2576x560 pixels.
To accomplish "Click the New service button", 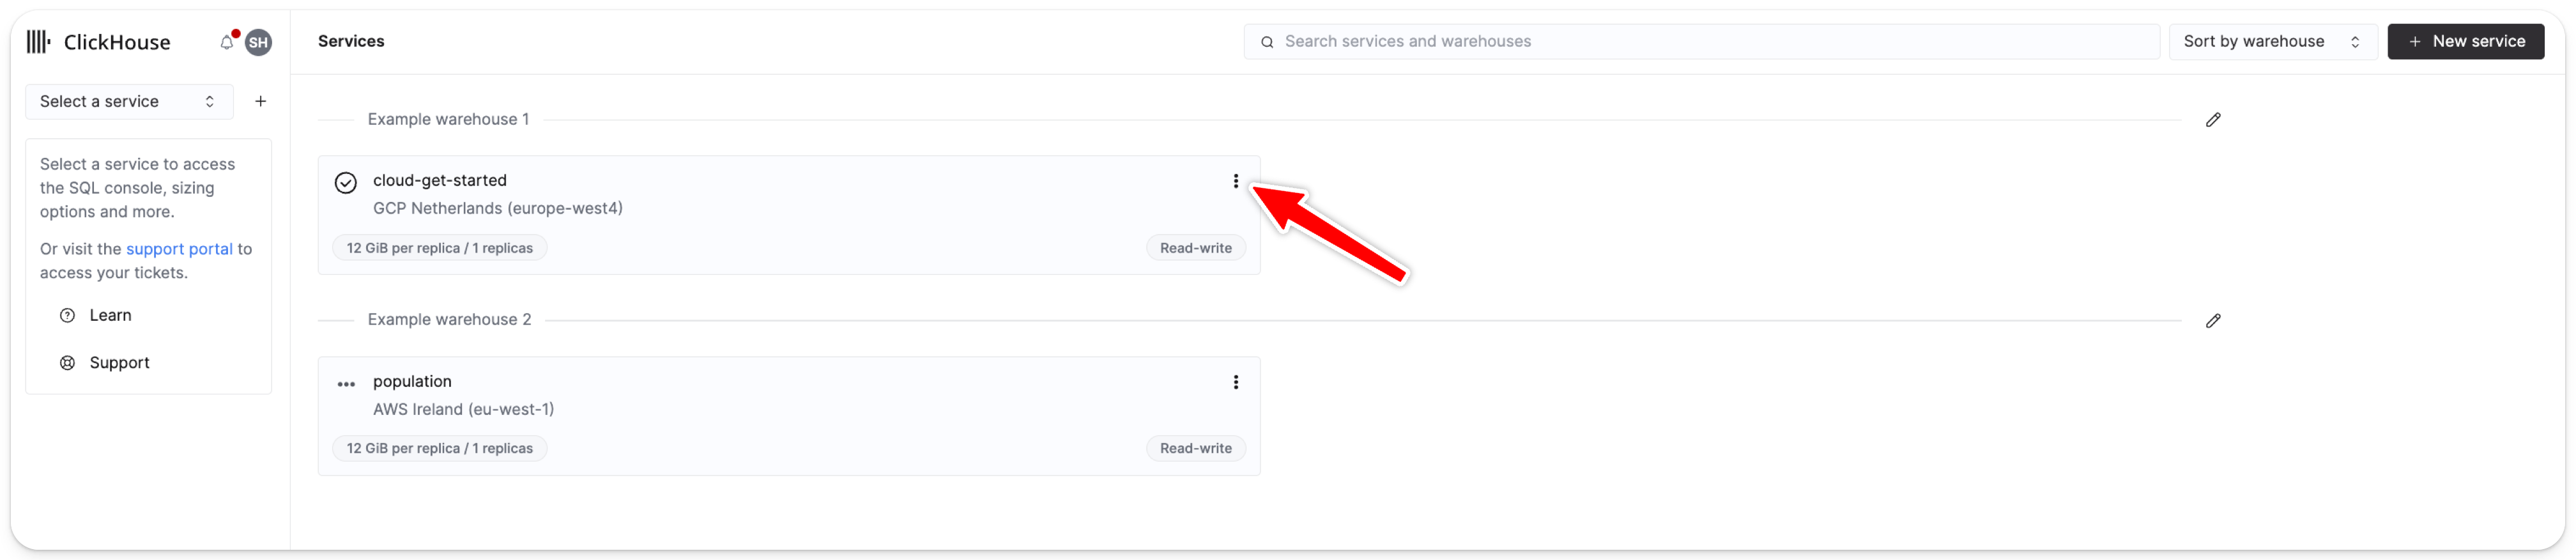I will click(2465, 42).
